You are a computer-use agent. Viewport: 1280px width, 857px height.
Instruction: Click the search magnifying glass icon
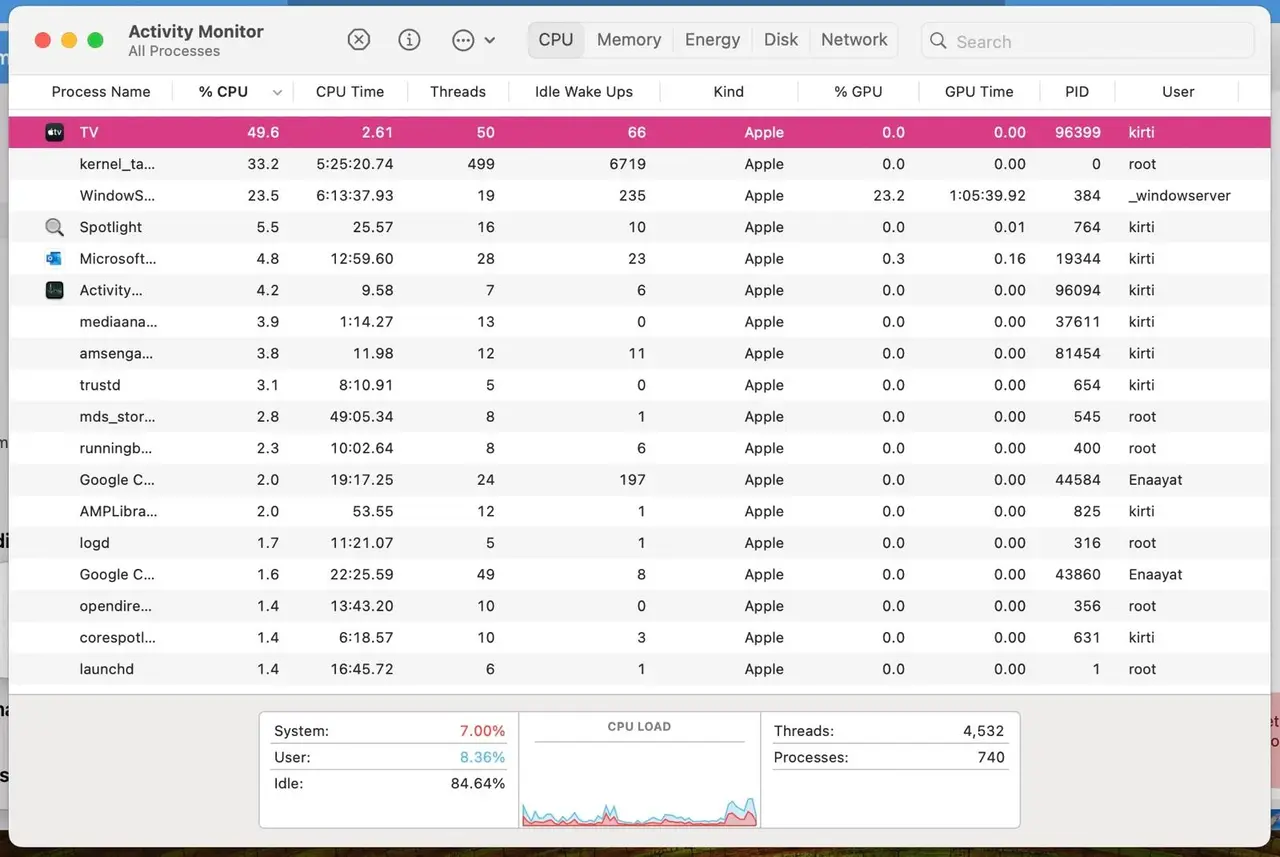tap(938, 41)
